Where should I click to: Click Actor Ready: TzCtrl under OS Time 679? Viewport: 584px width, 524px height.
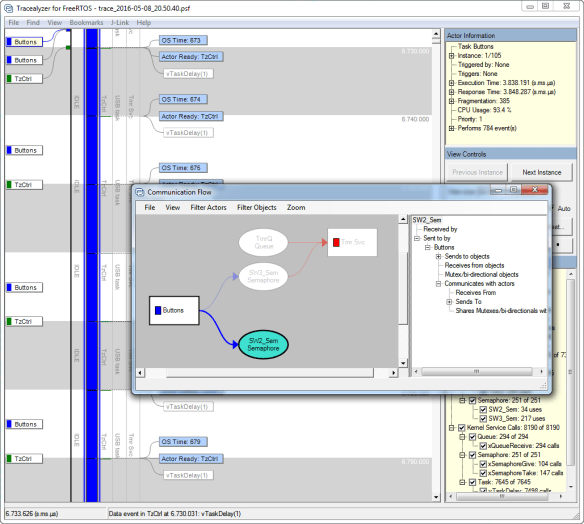[x=191, y=459]
